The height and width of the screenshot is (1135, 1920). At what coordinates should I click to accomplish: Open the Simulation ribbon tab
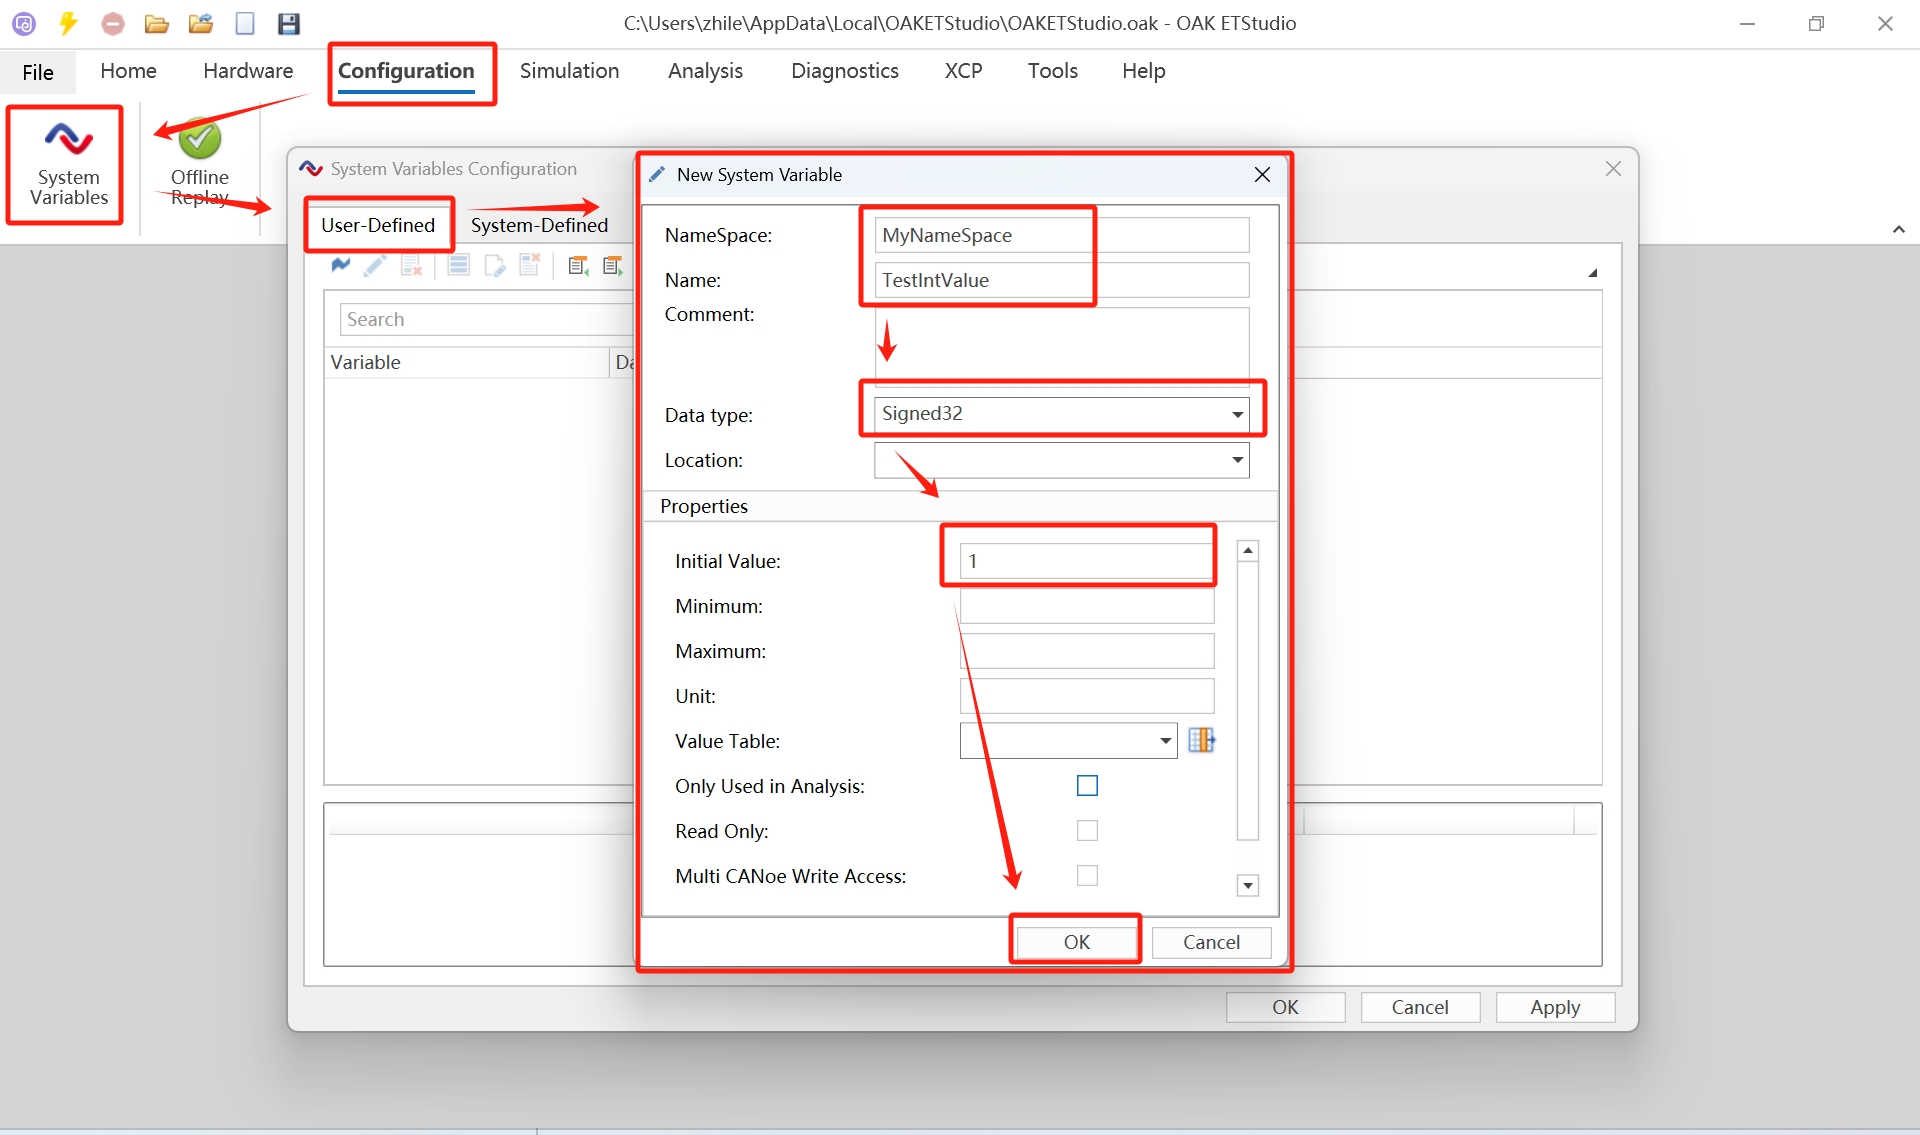[x=569, y=71]
